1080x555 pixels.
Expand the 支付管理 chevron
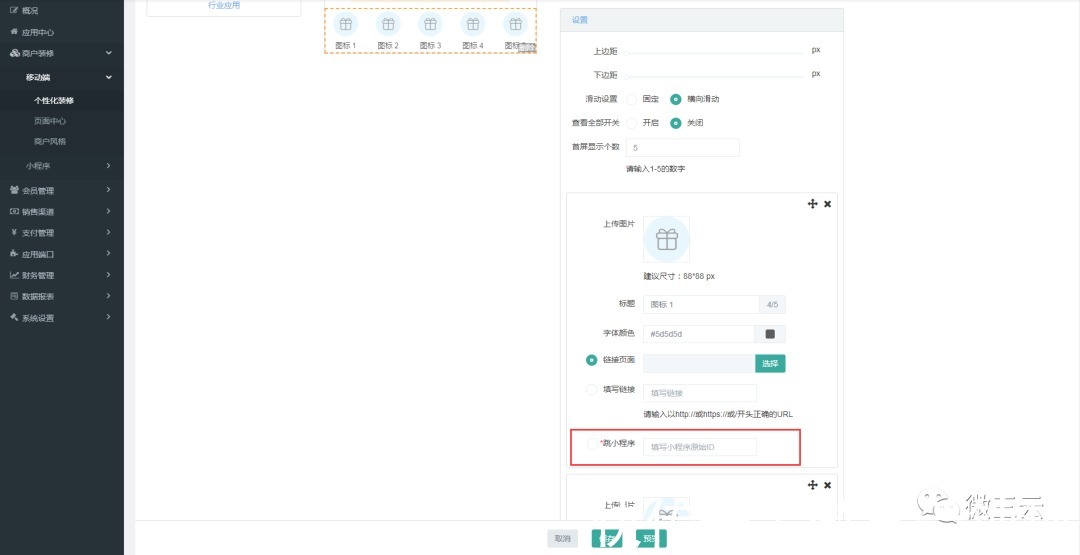pos(109,233)
